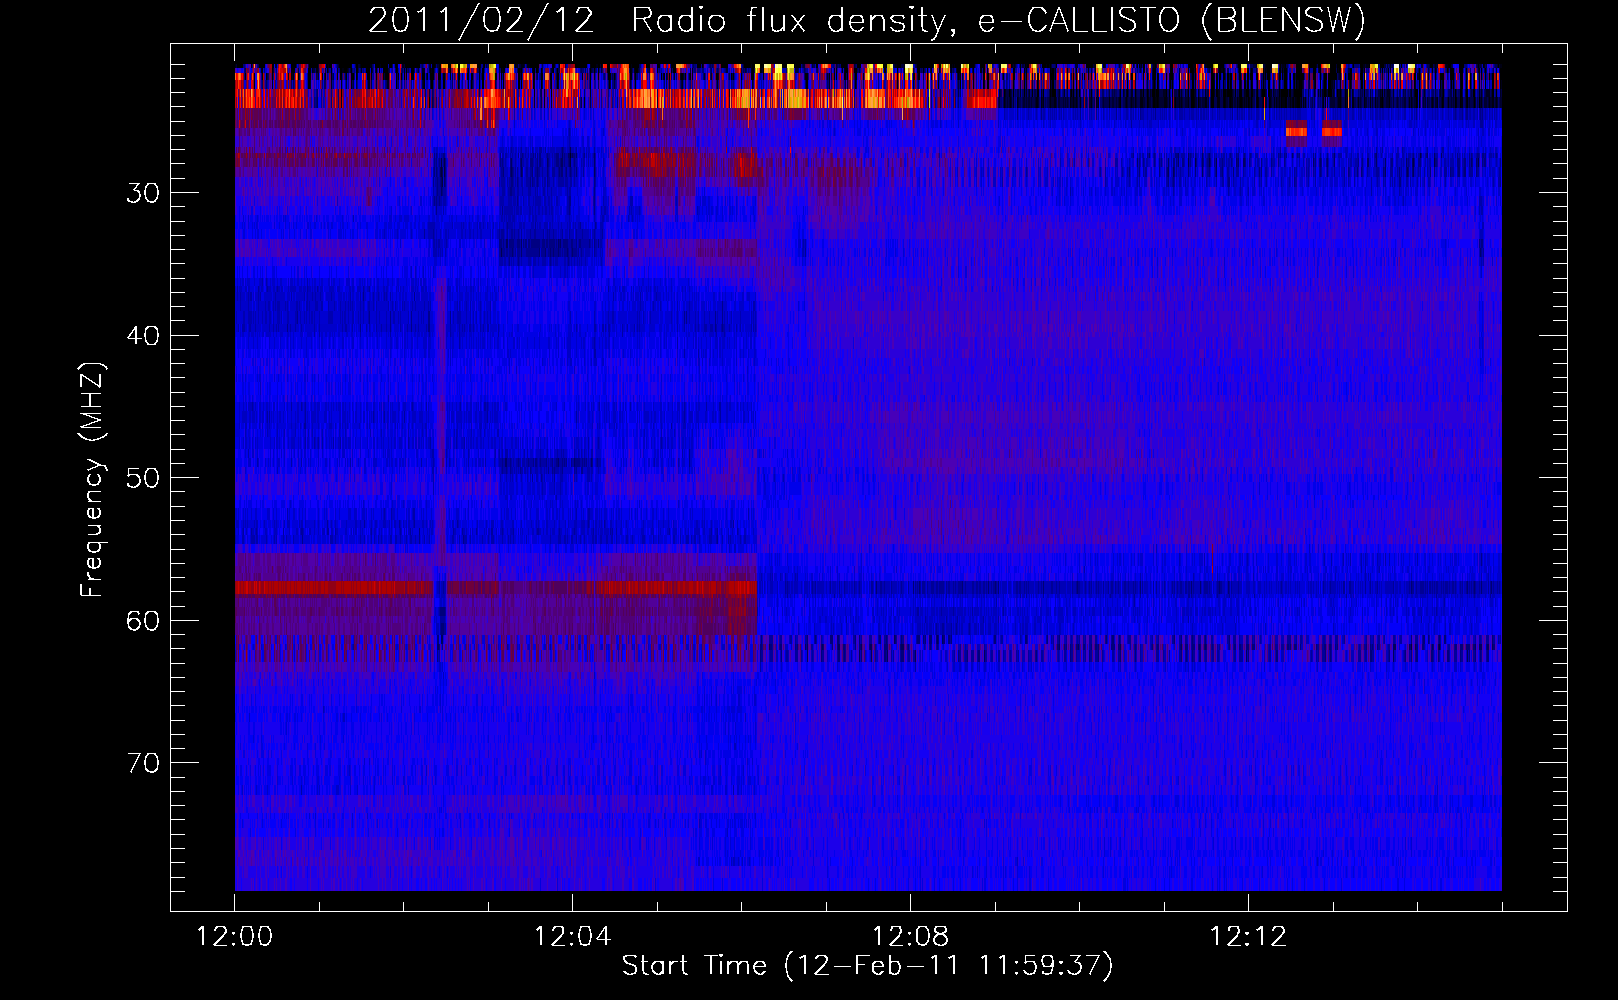Click the '70' frequency tick label
The height and width of the screenshot is (1000, 1618).
(x=143, y=763)
